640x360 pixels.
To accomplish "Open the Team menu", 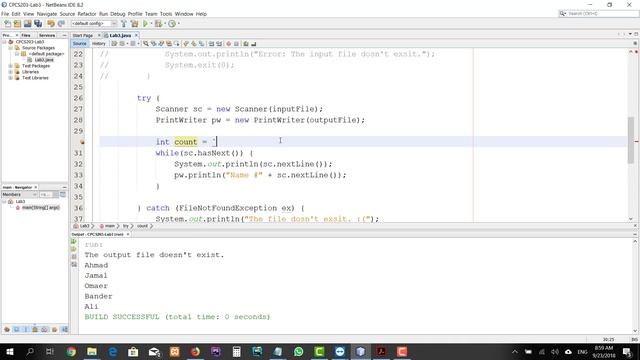I will tap(151, 14).
